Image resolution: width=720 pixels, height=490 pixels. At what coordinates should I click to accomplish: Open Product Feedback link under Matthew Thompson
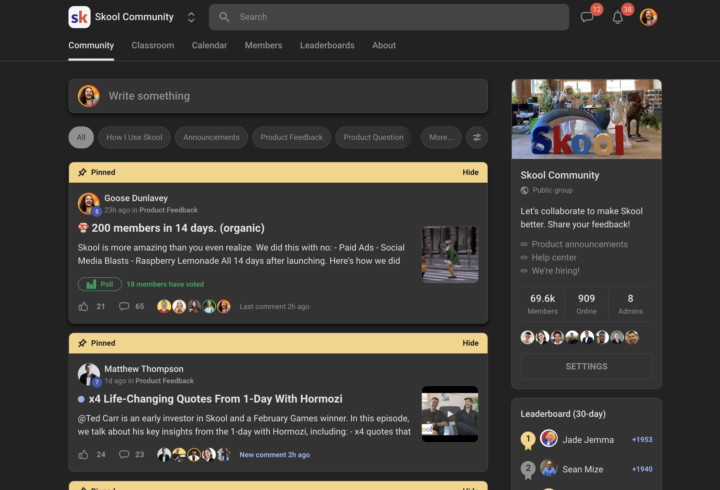[x=164, y=381]
